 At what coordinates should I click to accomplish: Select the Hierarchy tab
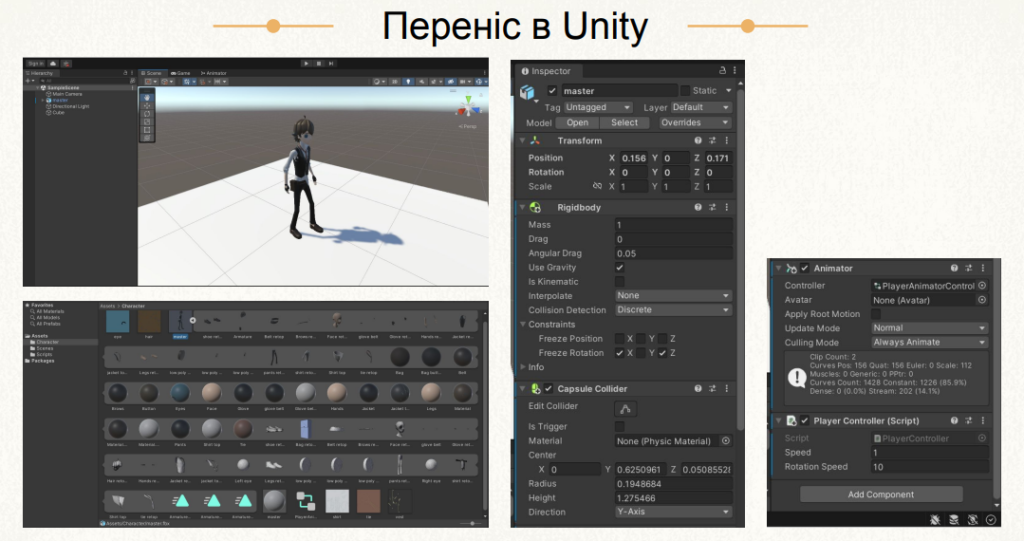pyautogui.click(x=40, y=73)
